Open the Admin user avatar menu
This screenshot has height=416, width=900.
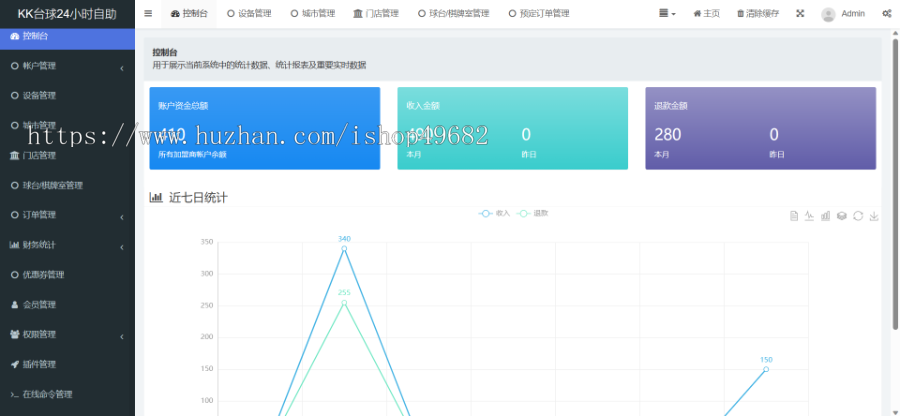pyautogui.click(x=828, y=14)
